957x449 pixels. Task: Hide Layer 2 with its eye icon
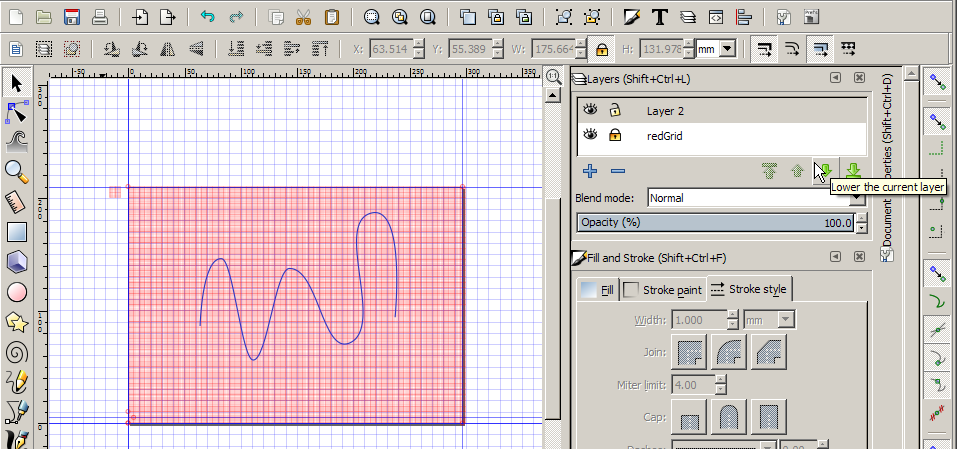click(x=590, y=110)
